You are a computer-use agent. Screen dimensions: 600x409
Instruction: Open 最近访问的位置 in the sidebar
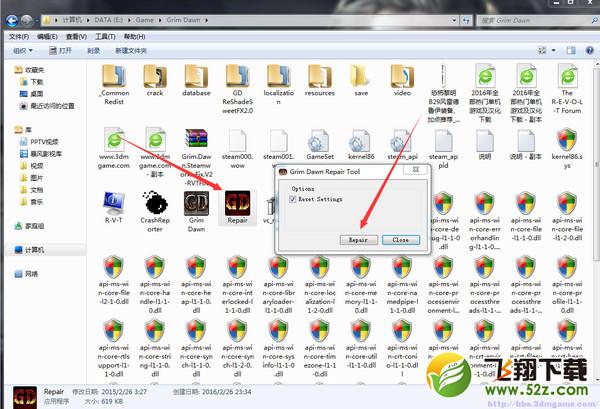(x=47, y=106)
